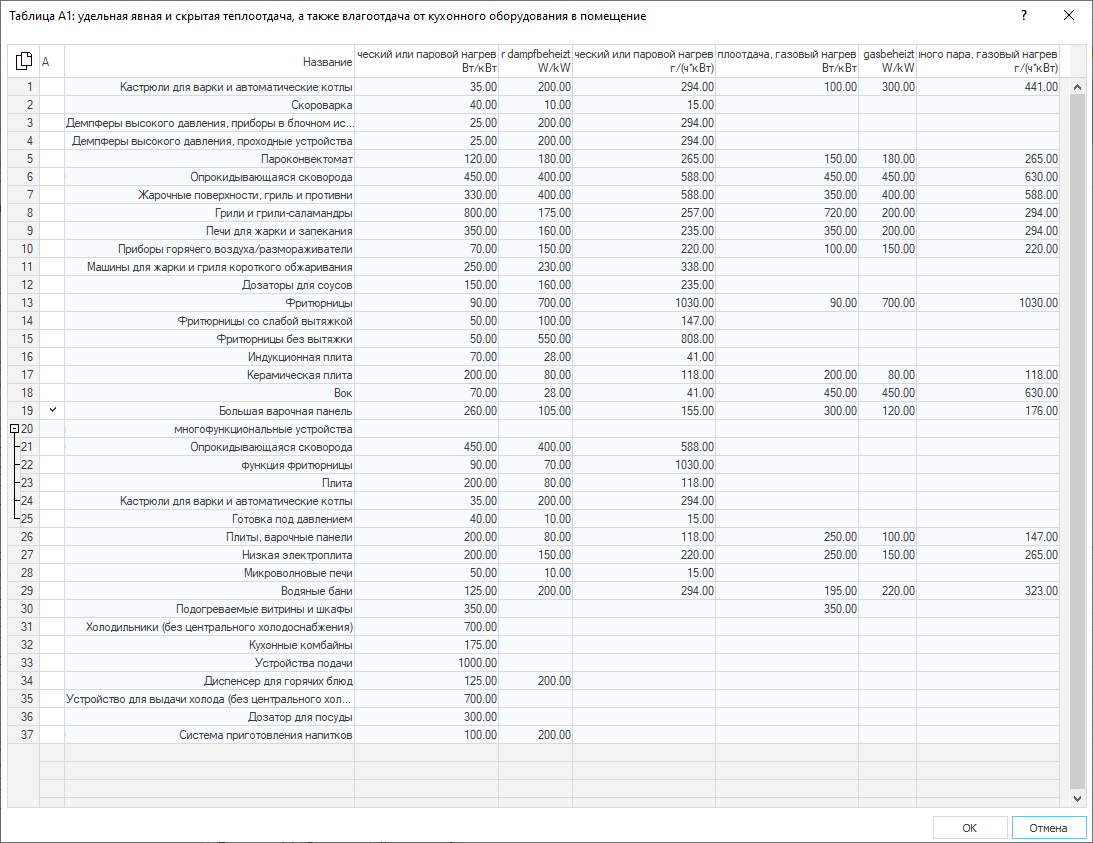Click the 195.00 value in row 29
1093x843 pixels.
coord(787,591)
